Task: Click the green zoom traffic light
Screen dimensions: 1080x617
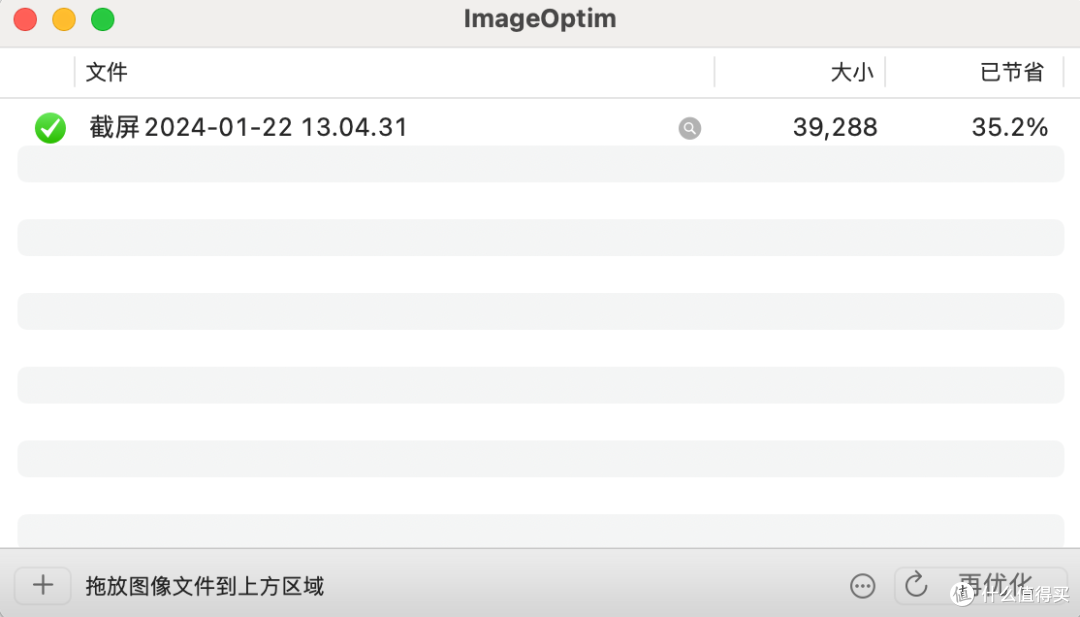Action: [x=101, y=18]
